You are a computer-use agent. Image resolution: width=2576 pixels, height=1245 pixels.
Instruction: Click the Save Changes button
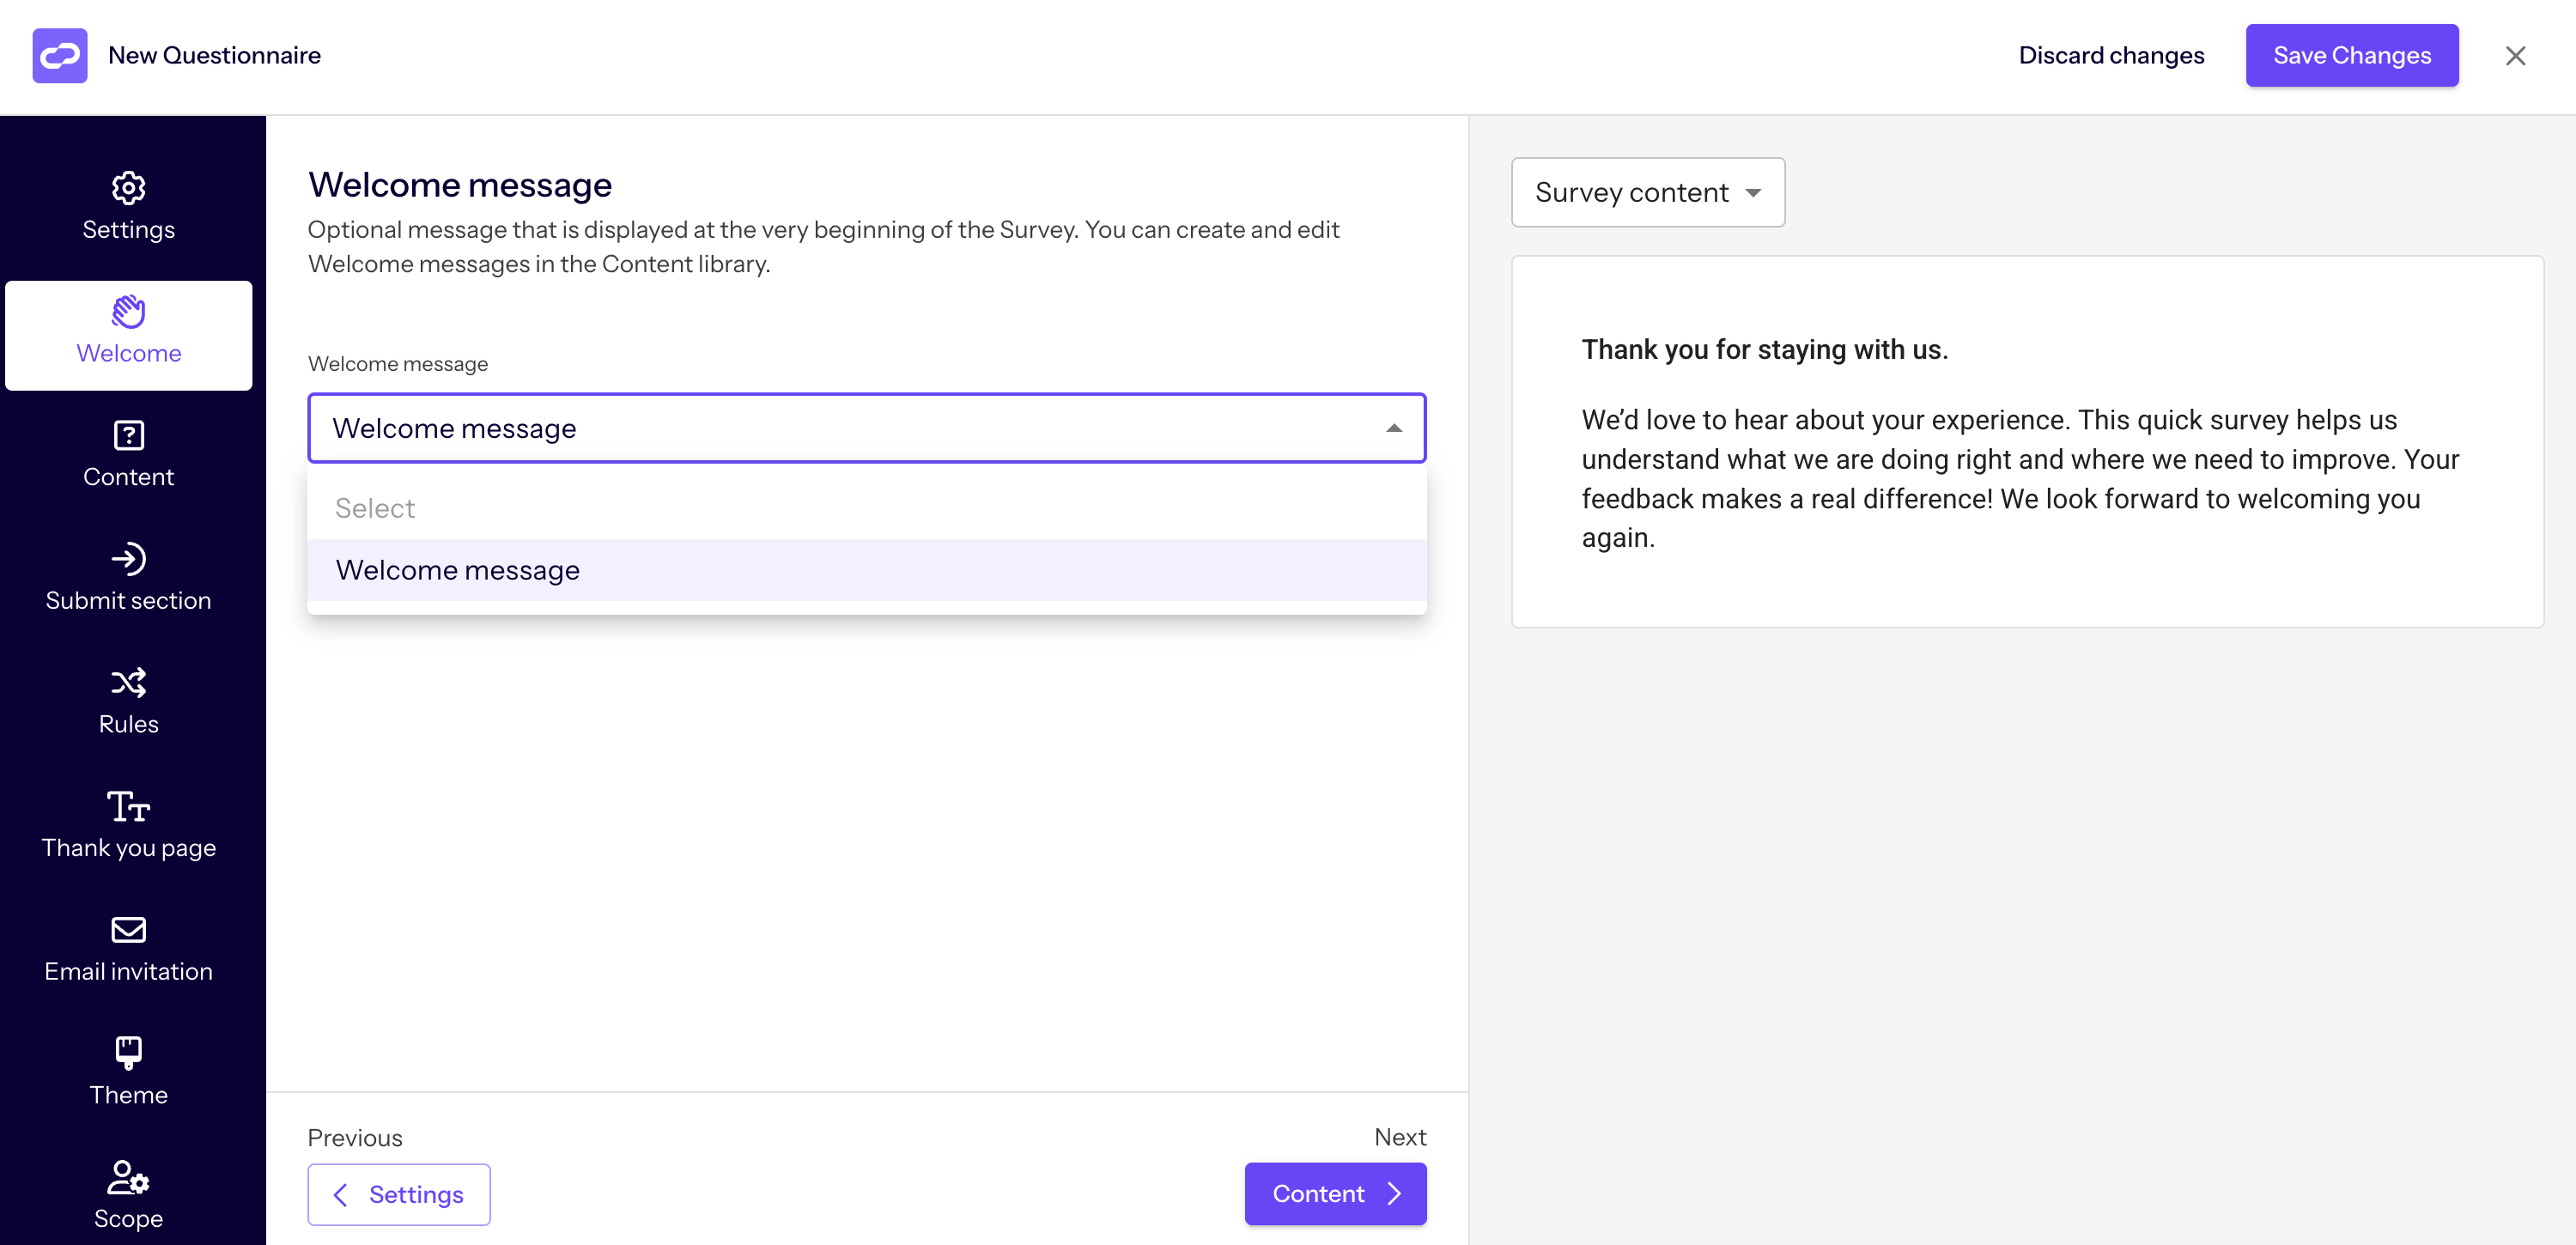click(2352, 55)
